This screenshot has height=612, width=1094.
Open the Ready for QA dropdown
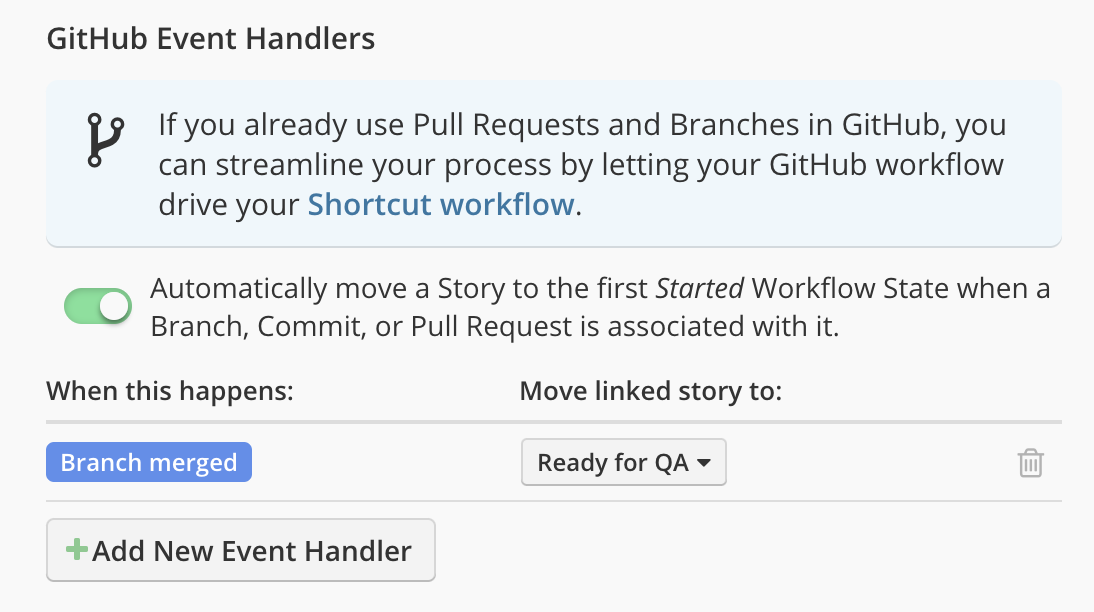(x=623, y=463)
